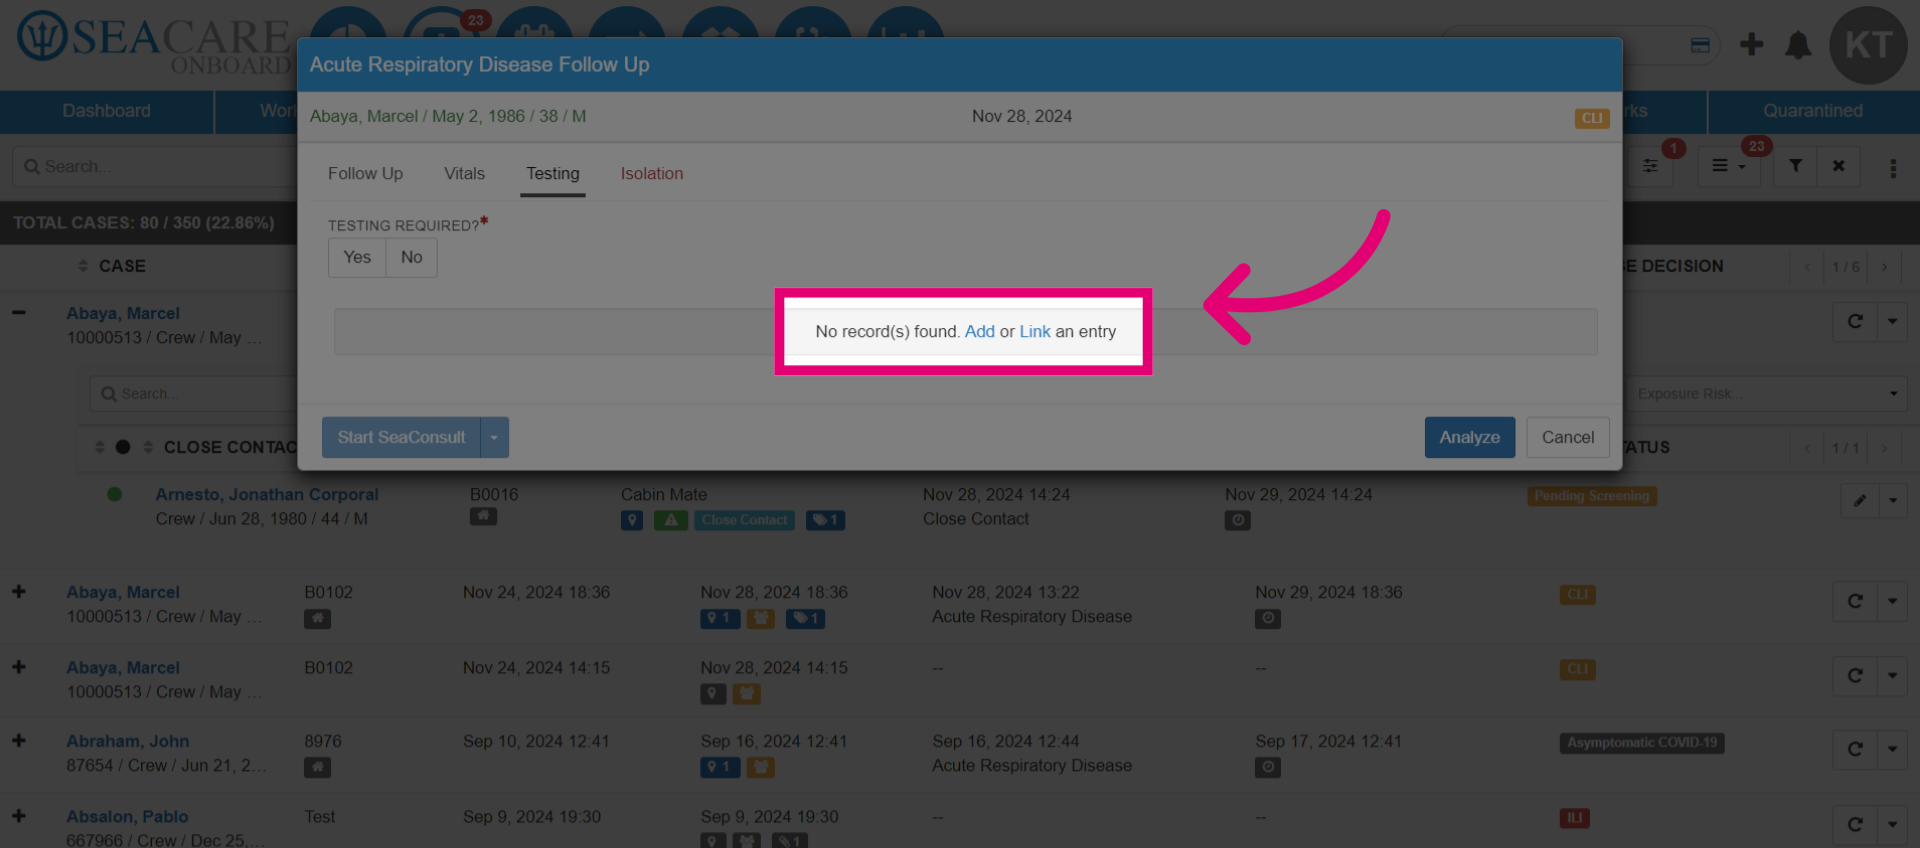Click home icon under cabin B0016
Screen dimensions: 1920x848
(483, 517)
